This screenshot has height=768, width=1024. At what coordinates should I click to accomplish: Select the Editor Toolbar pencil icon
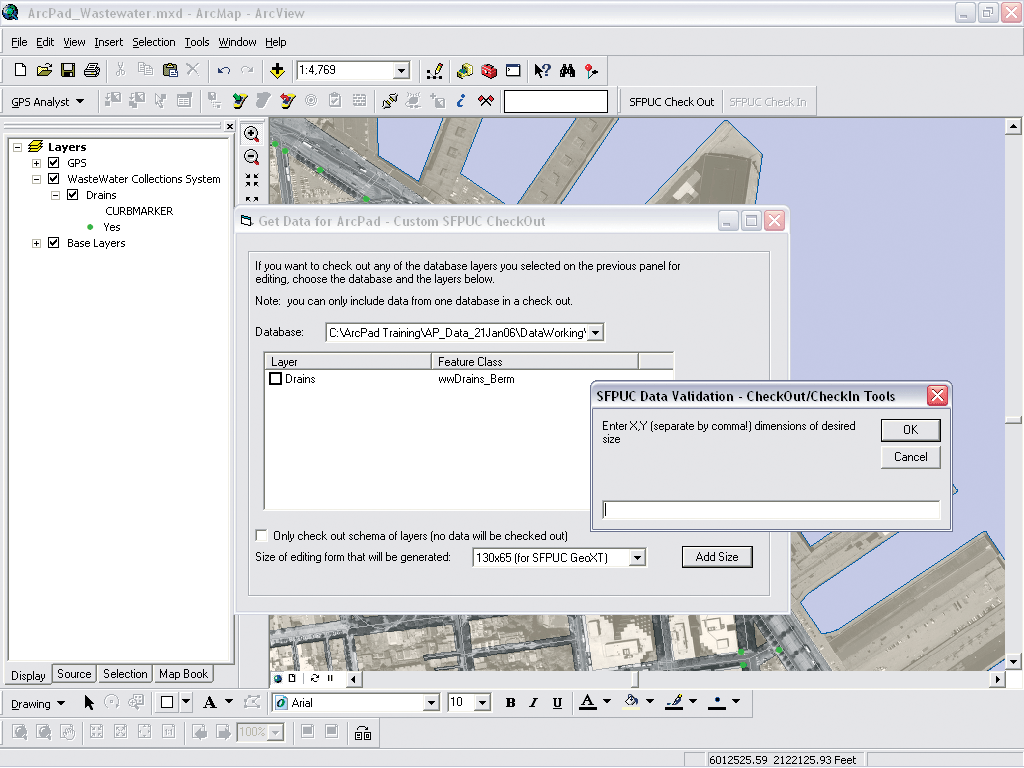click(x=435, y=70)
